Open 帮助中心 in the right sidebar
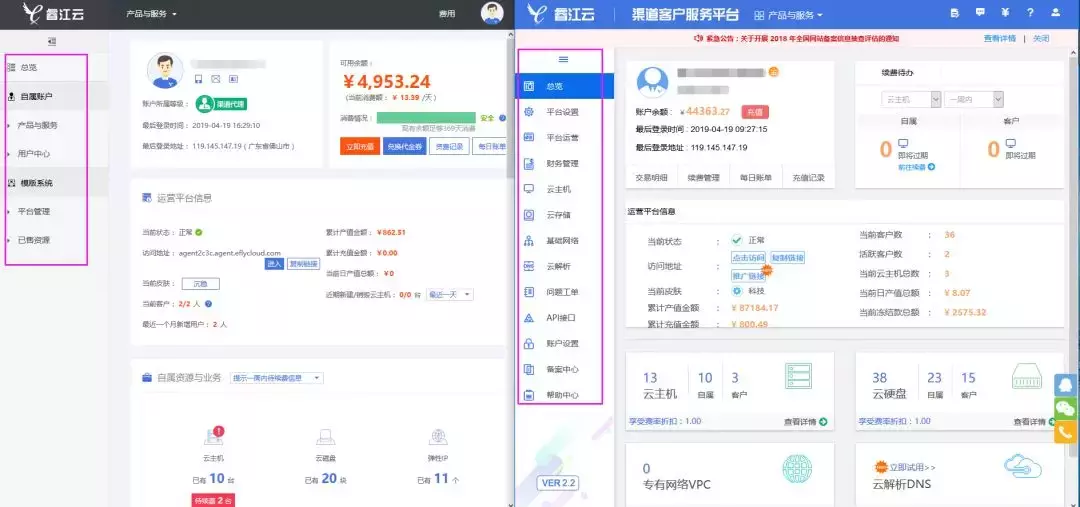The image size is (1080, 507). click(563, 395)
